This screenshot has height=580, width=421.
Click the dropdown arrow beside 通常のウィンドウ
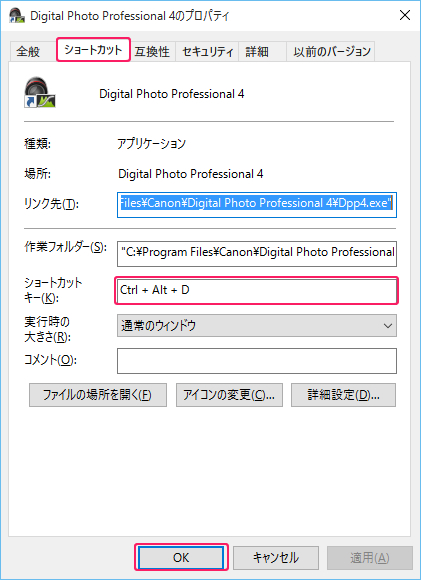coord(388,326)
